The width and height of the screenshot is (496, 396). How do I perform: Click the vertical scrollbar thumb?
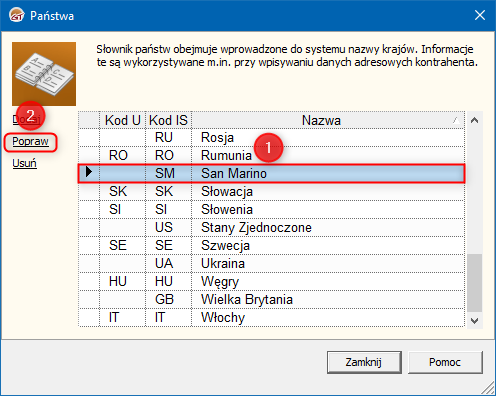click(475, 283)
